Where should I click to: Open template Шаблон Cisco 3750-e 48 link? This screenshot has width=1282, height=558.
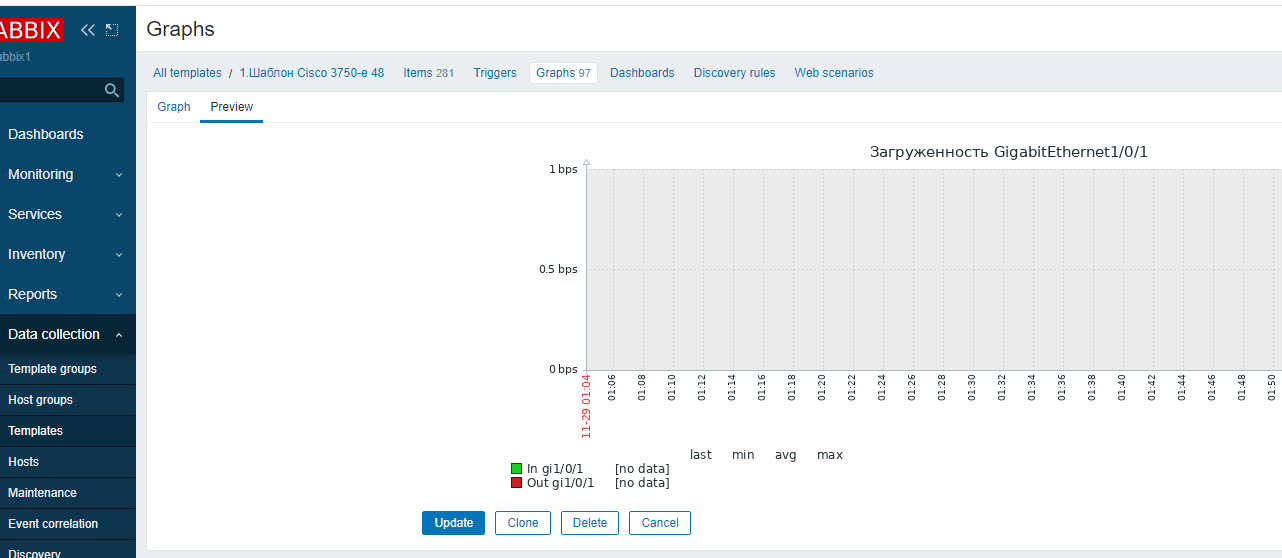point(312,73)
